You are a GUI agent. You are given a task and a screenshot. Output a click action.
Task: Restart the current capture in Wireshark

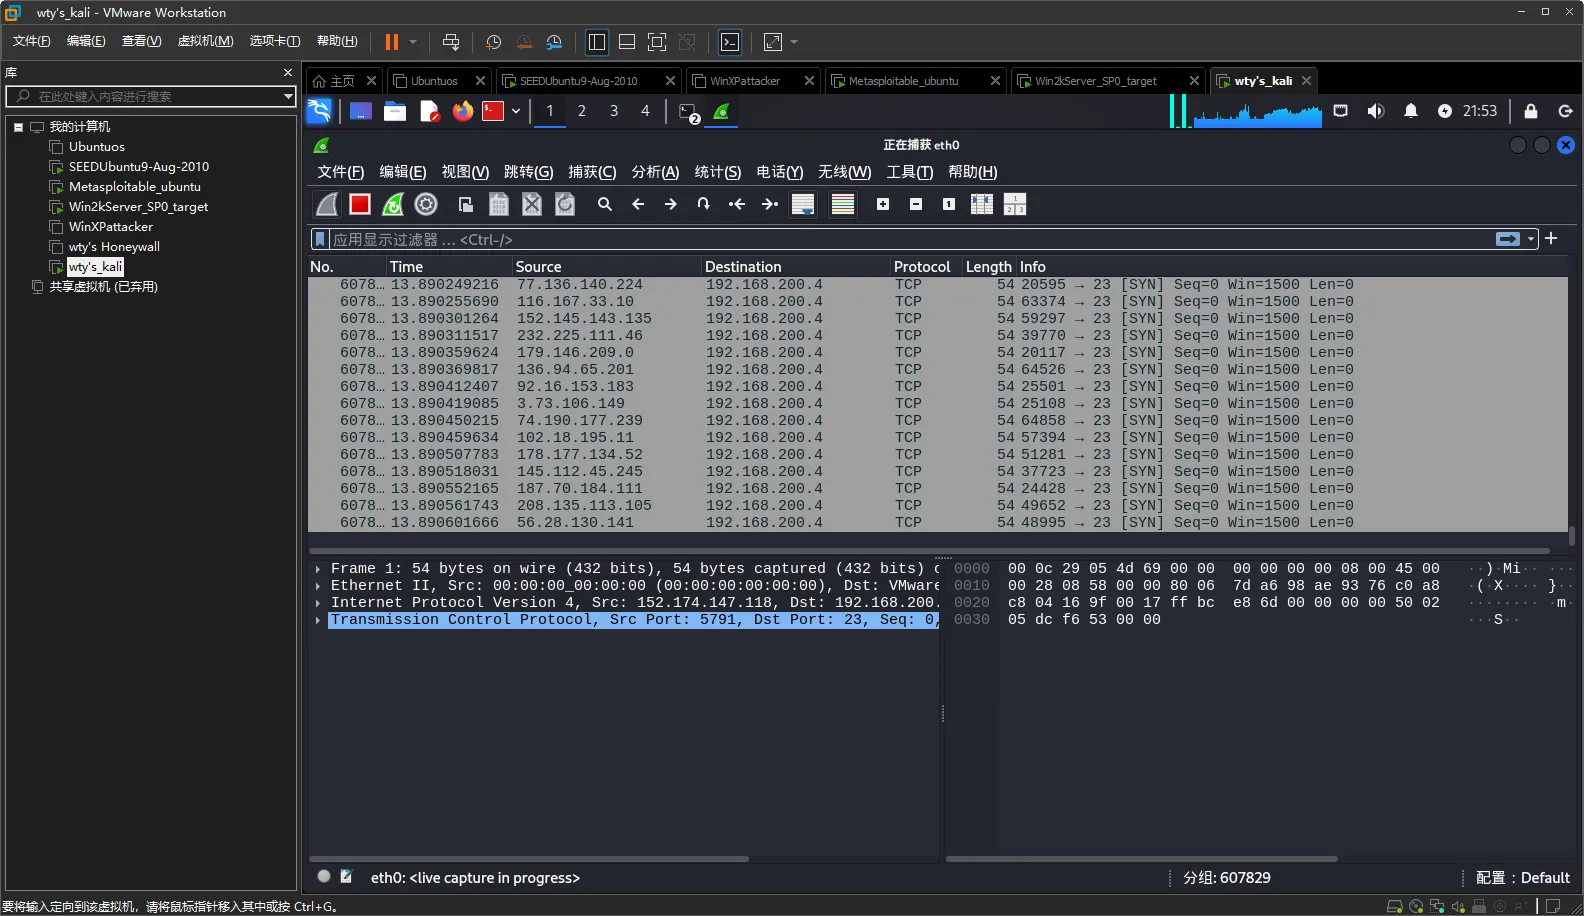[x=393, y=204]
